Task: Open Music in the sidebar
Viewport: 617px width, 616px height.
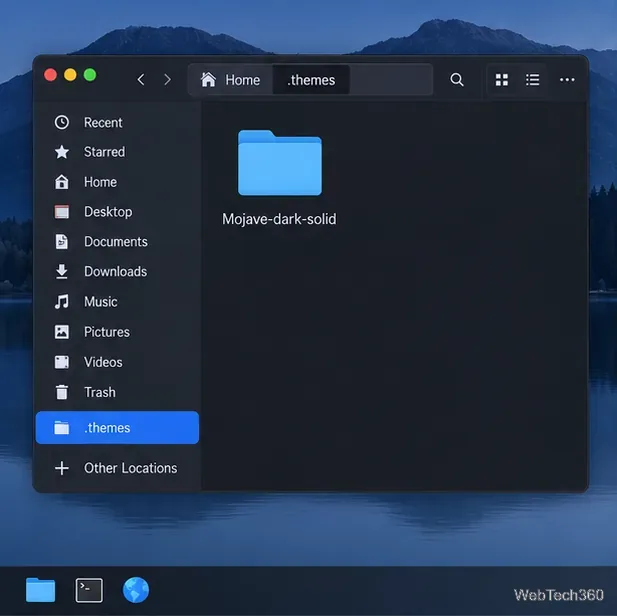Action: (x=117, y=302)
